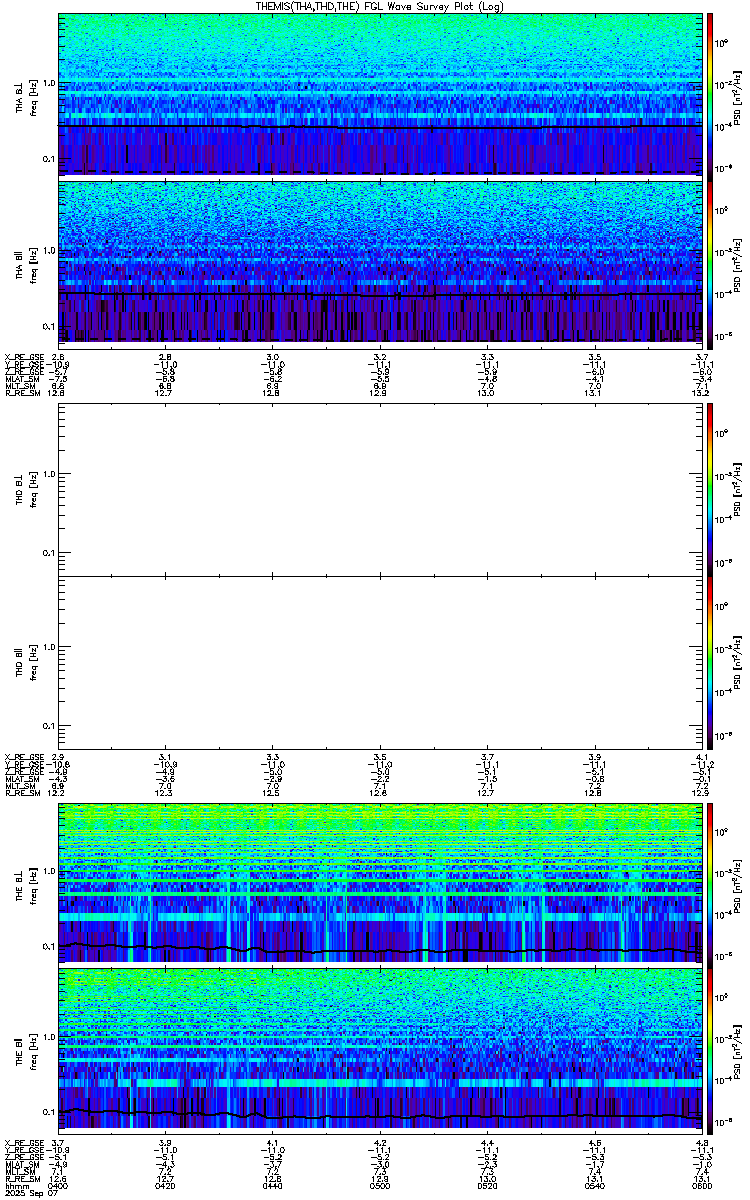This screenshot has height=1200, width=750.
Task: Click the color bar beside the THD B-perpendicular panel
Action: pyautogui.click(x=711, y=489)
